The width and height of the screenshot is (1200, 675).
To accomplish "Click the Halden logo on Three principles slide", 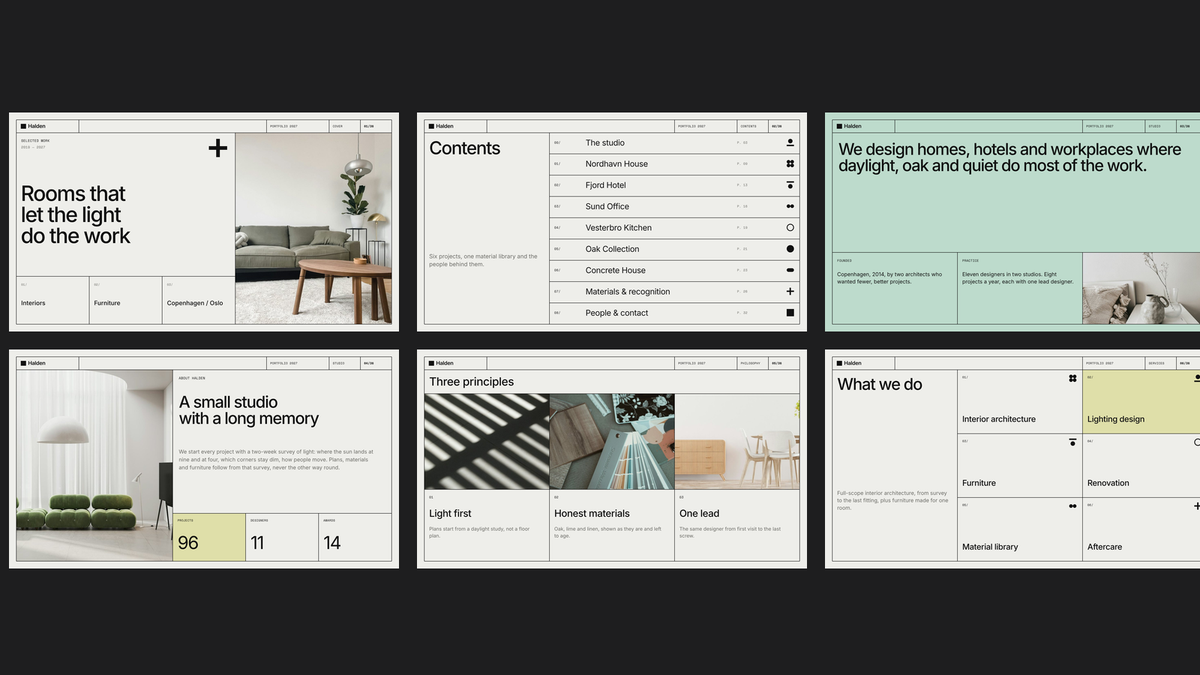I will coord(441,363).
